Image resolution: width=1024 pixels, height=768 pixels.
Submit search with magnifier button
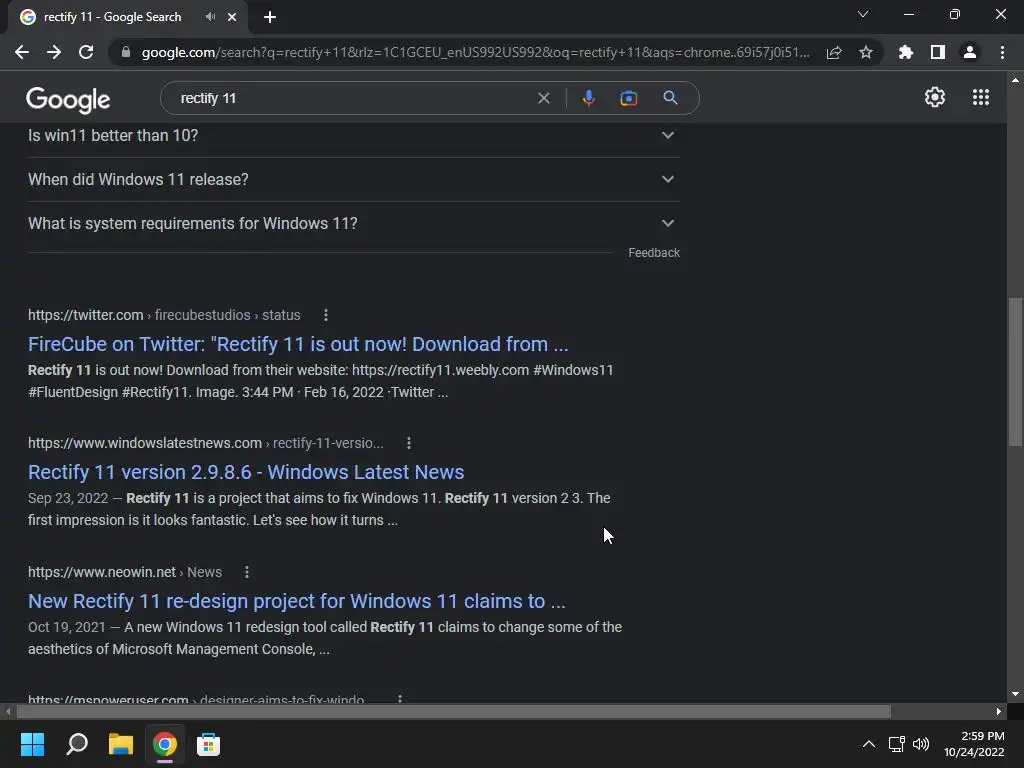point(670,98)
